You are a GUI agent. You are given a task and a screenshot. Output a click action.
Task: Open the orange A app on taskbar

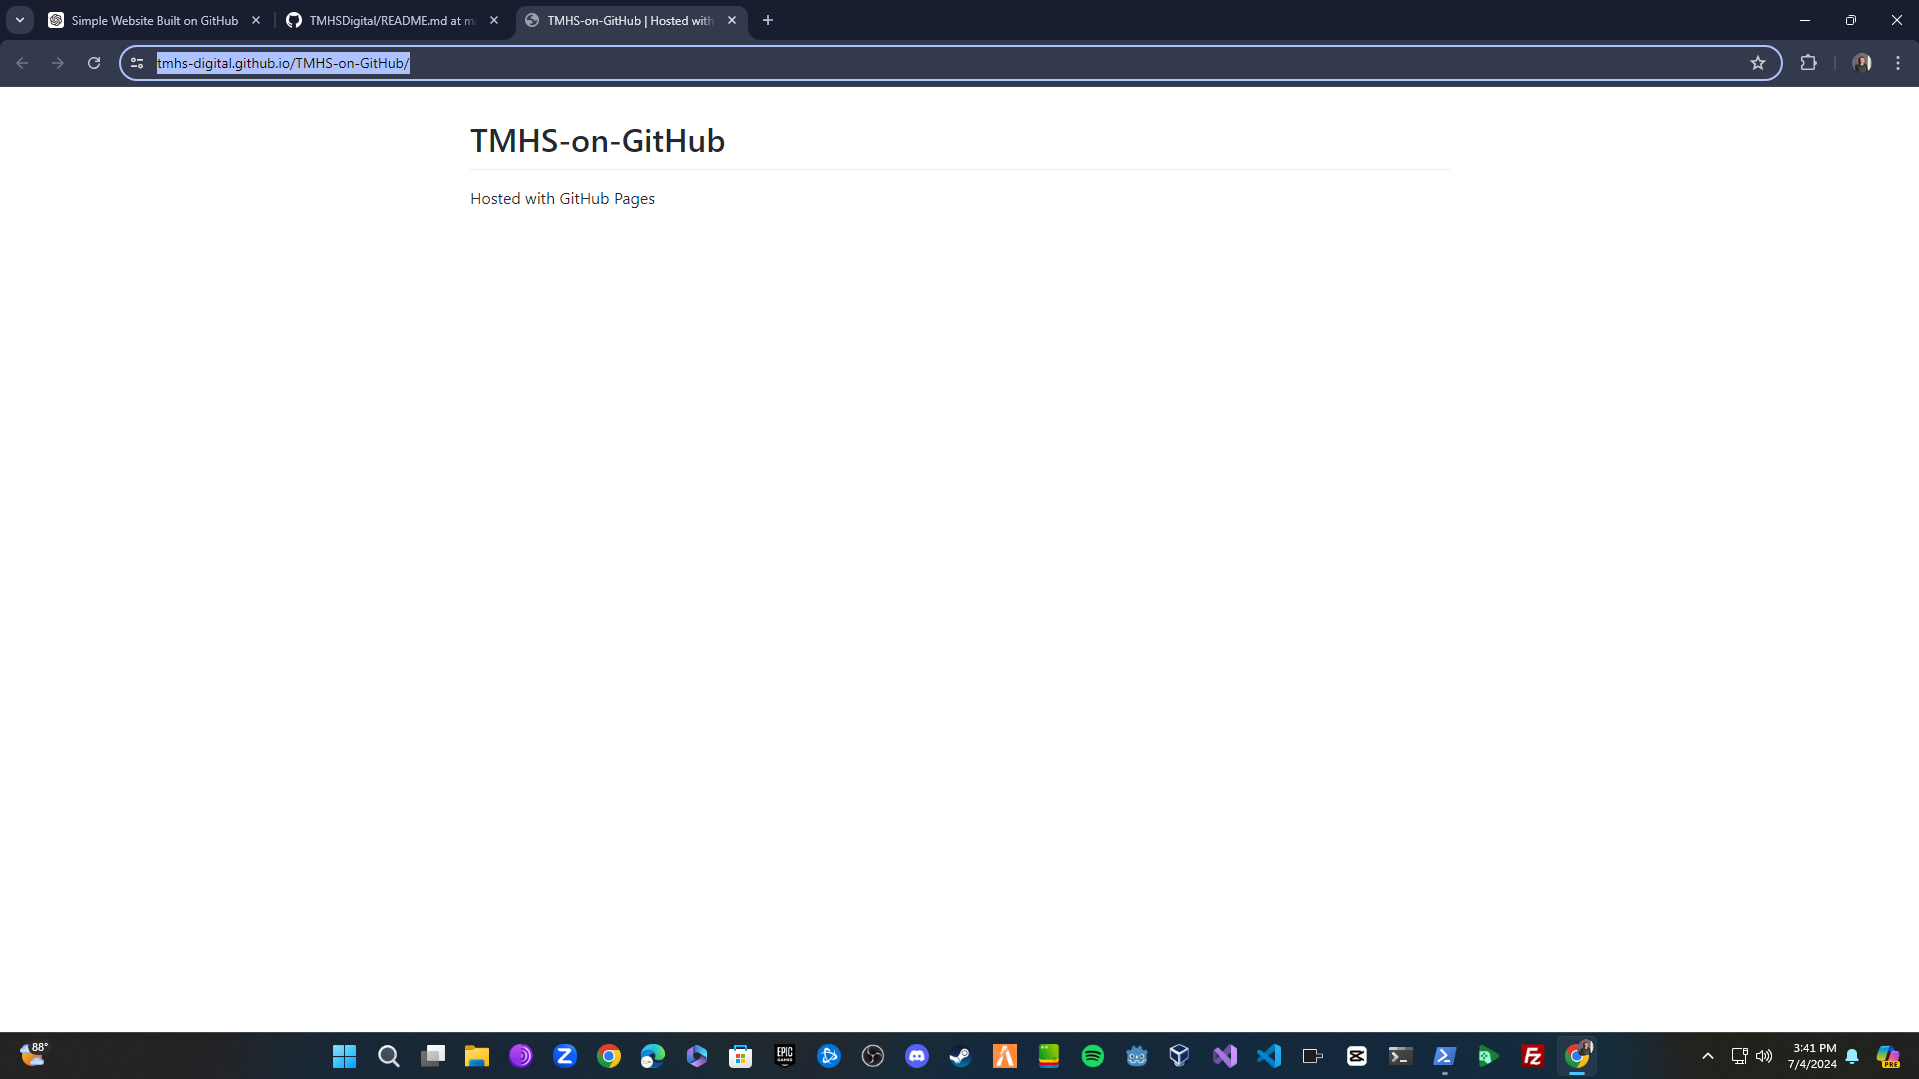pyautogui.click(x=1005, y=1056)
